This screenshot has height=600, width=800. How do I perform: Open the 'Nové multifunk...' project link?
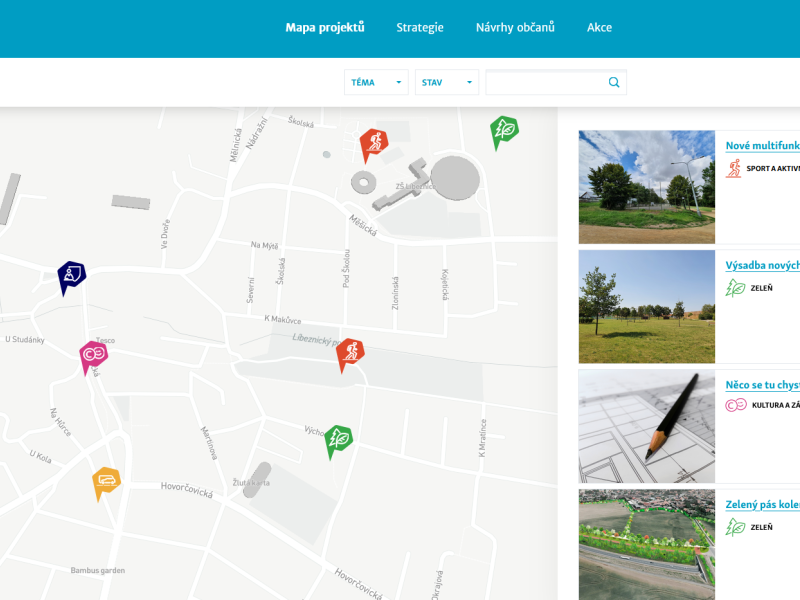coord(762,146)
